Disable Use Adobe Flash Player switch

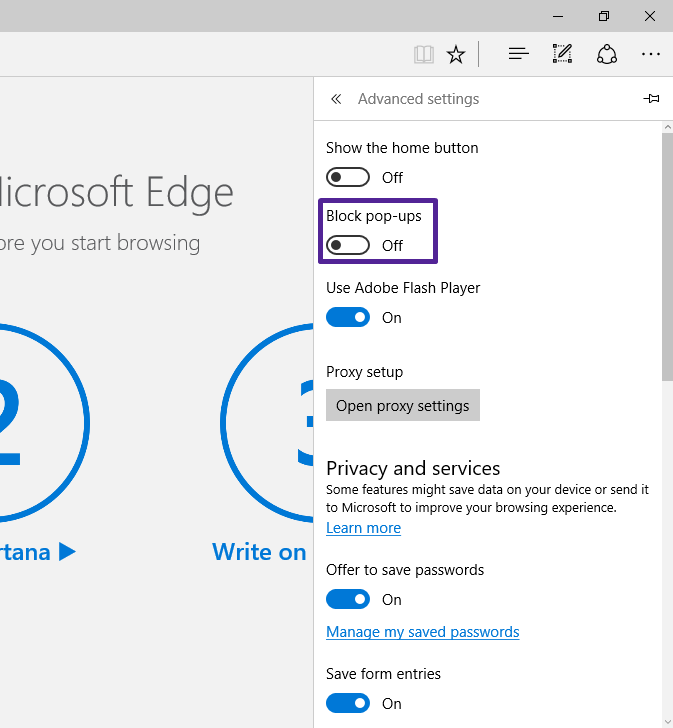coord(348,317)
